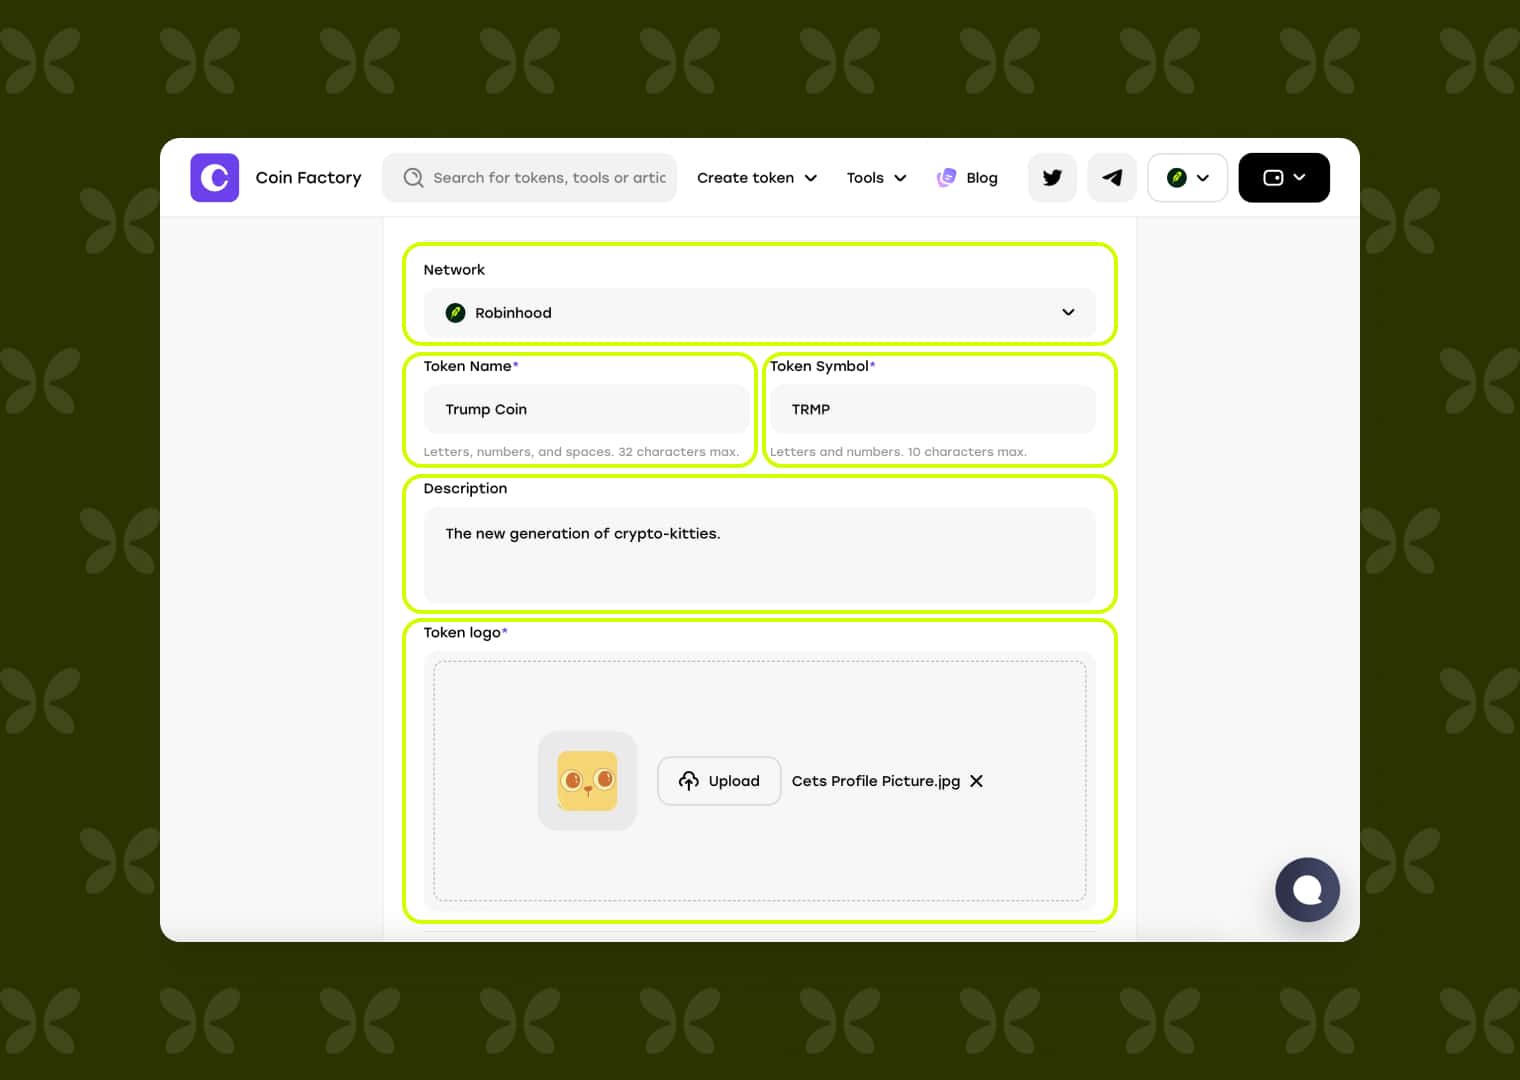Open the chat support bubble
This screenshot has height=1080, width=1520.
pos(1307,890)
